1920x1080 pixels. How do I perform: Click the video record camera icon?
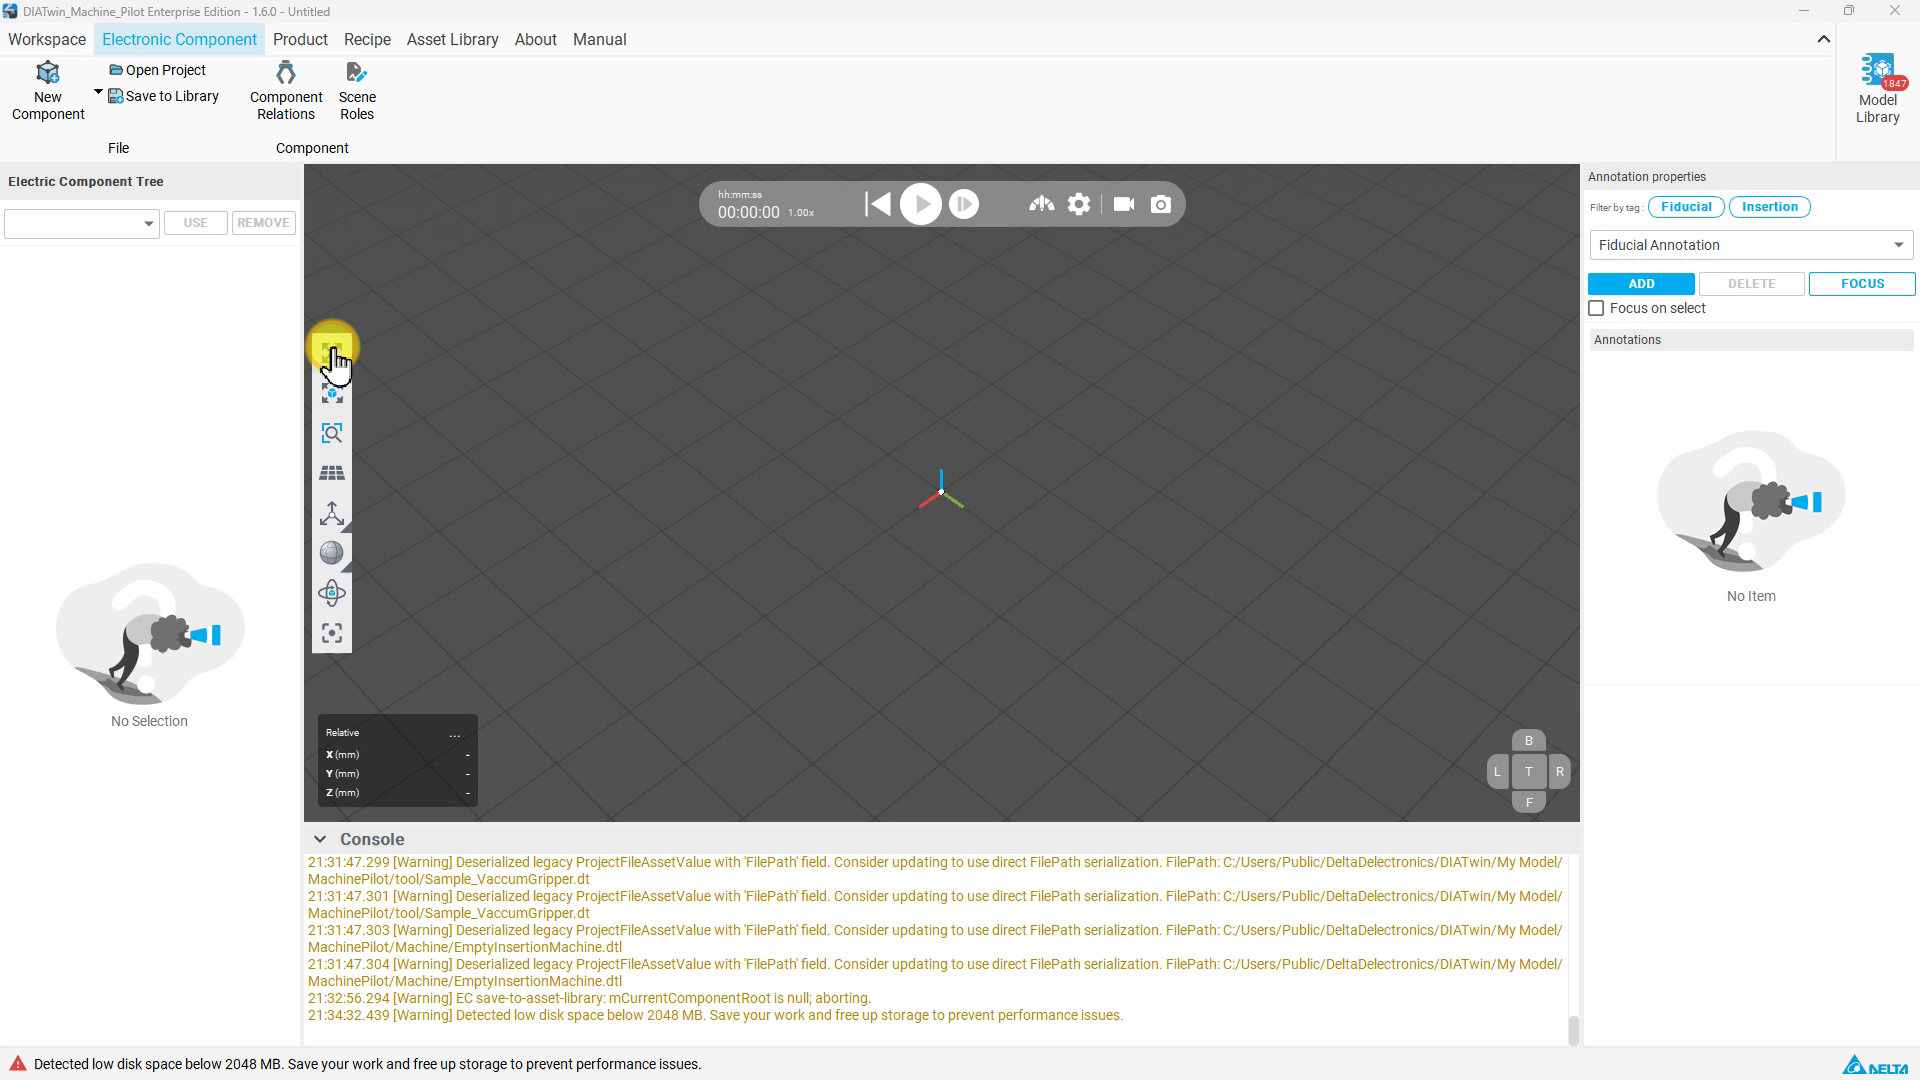[x=1123, y=204]
